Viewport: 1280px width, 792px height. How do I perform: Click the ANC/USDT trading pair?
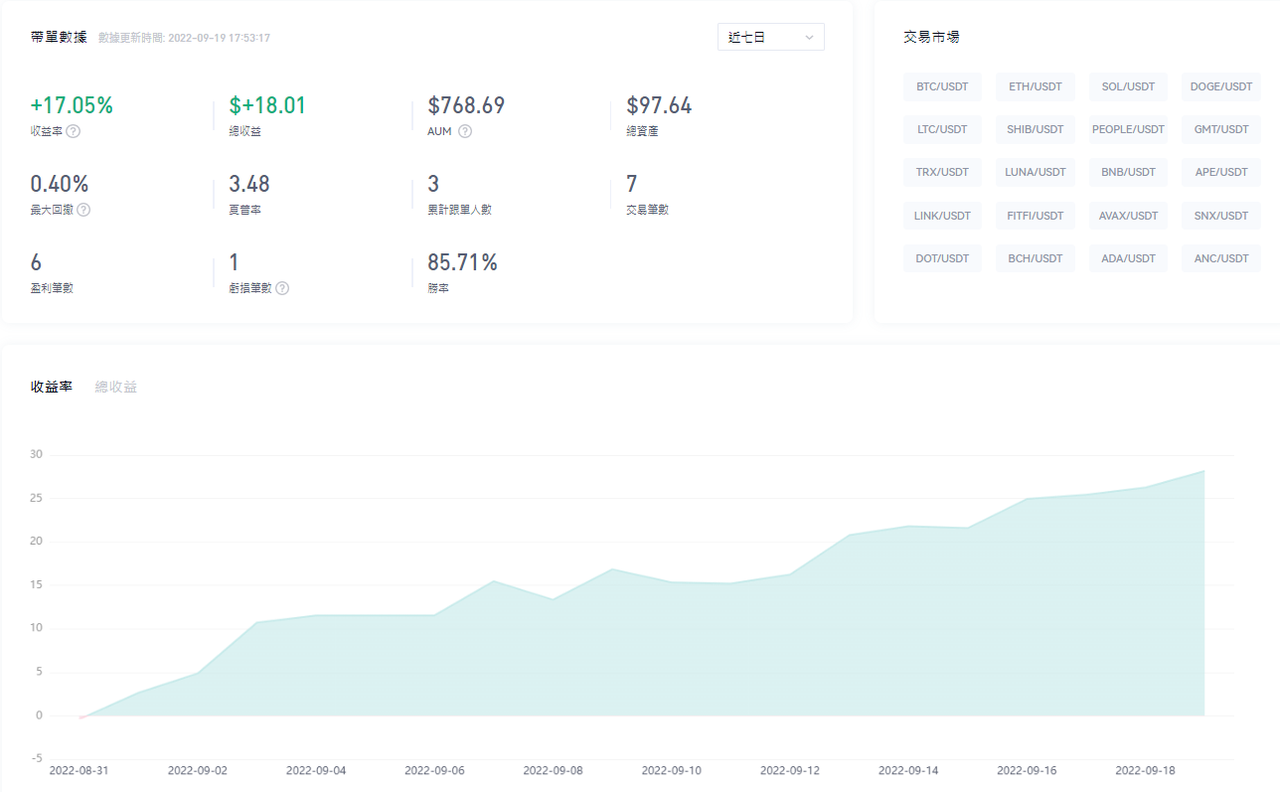(x=1221, y=258)
